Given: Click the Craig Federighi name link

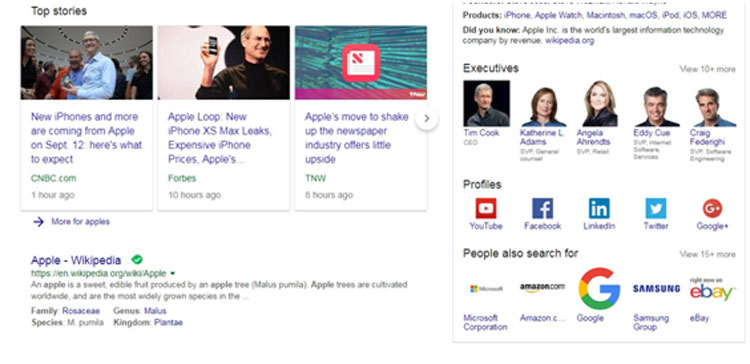Looking at the screenshot, I should [707, 137].
